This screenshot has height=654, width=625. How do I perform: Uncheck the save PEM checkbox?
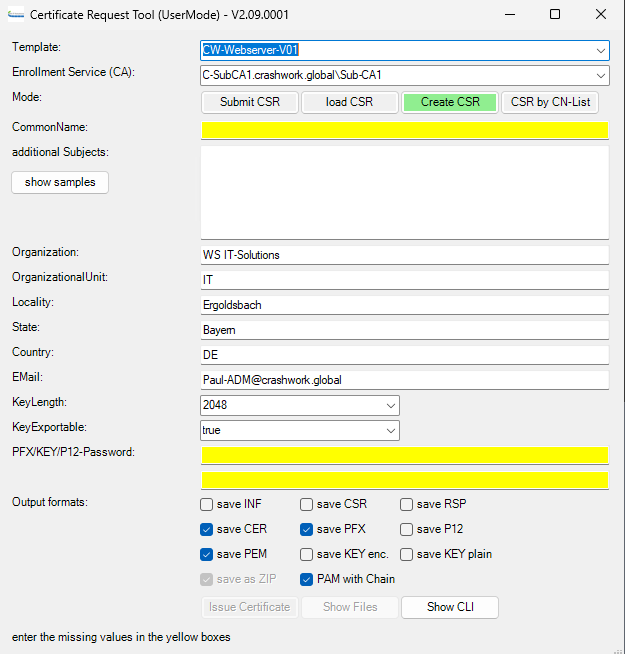tap(207, 555)
